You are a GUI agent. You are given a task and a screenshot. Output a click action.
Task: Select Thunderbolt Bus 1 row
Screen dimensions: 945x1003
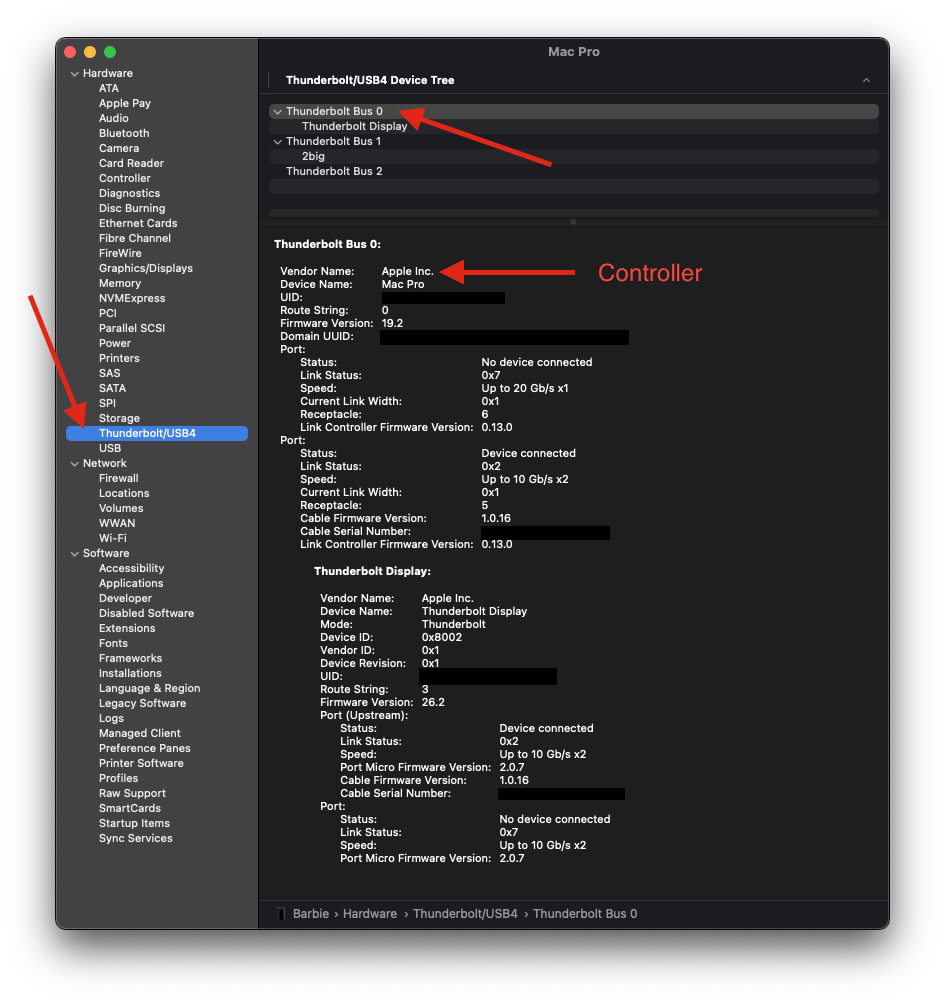573,141
